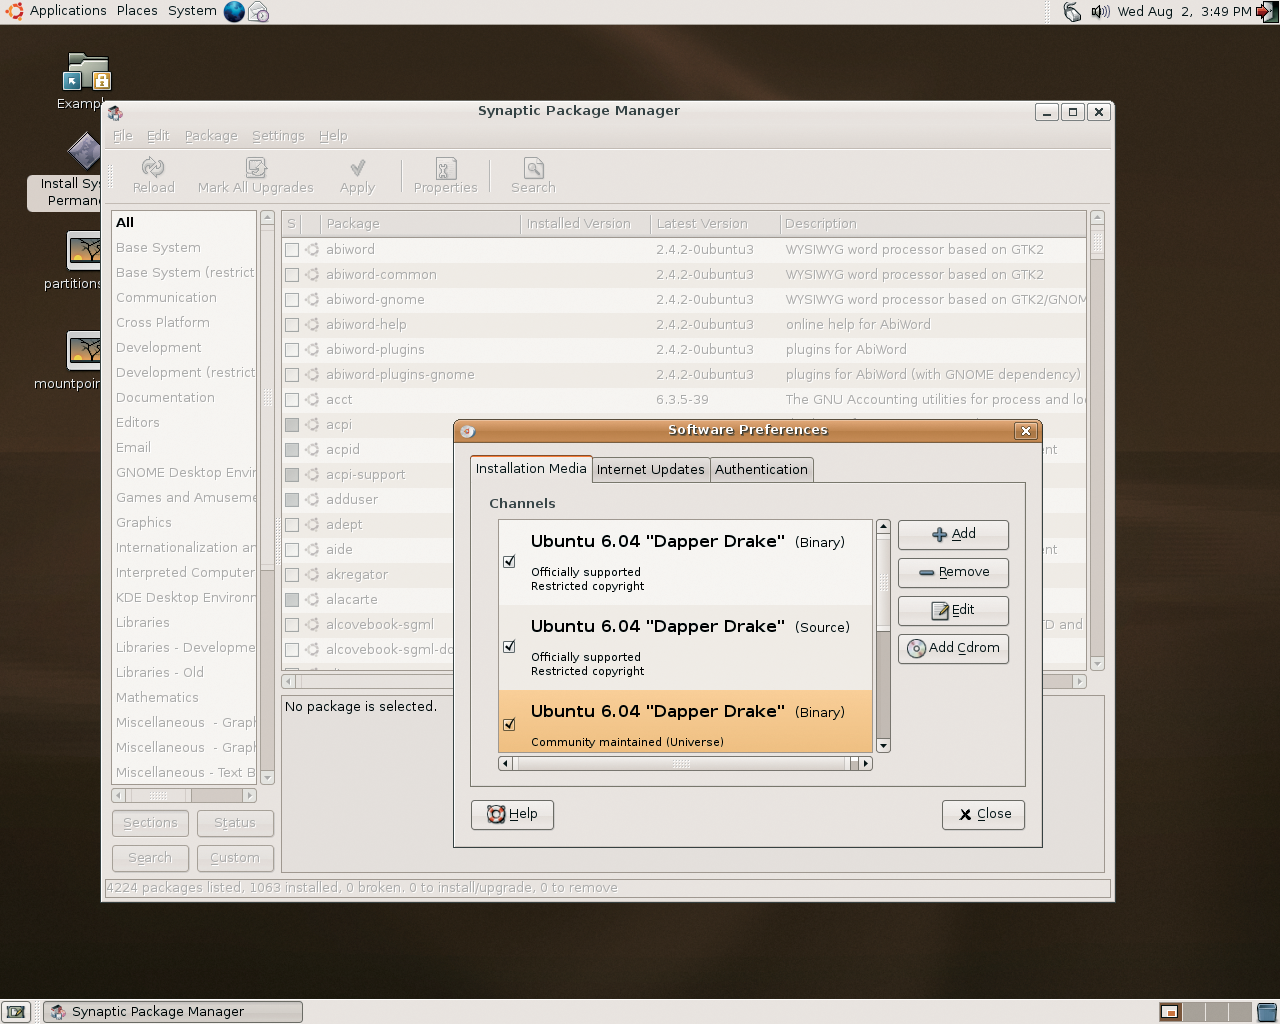The height and width of the screenshot is (1024, 1280).
Task: Click the Software Preferences title bar icon
Action: point(467,431)
